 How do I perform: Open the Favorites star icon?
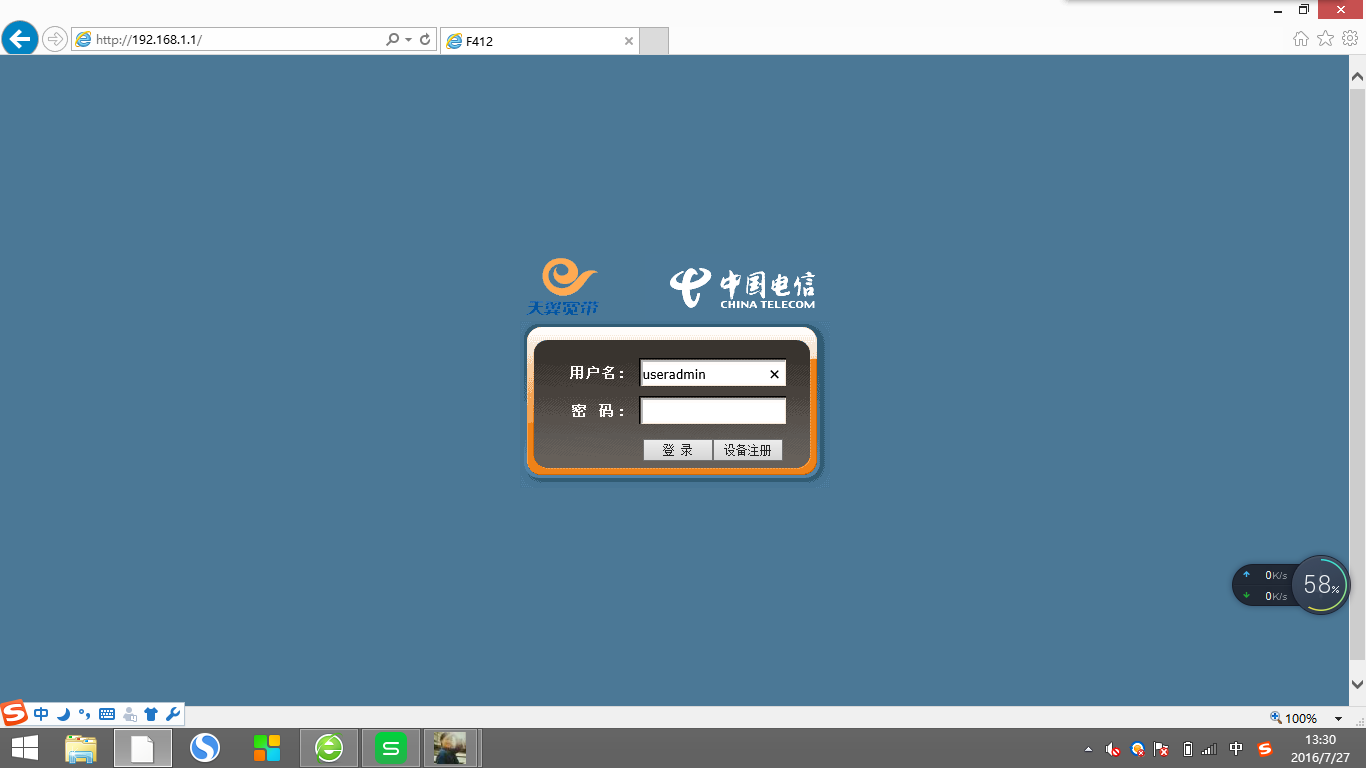pyautogui.click(x=1325, y=39)
